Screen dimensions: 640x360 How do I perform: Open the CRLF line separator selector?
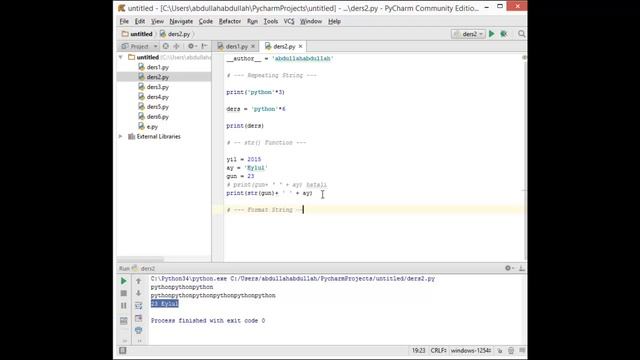pos(438,351)
